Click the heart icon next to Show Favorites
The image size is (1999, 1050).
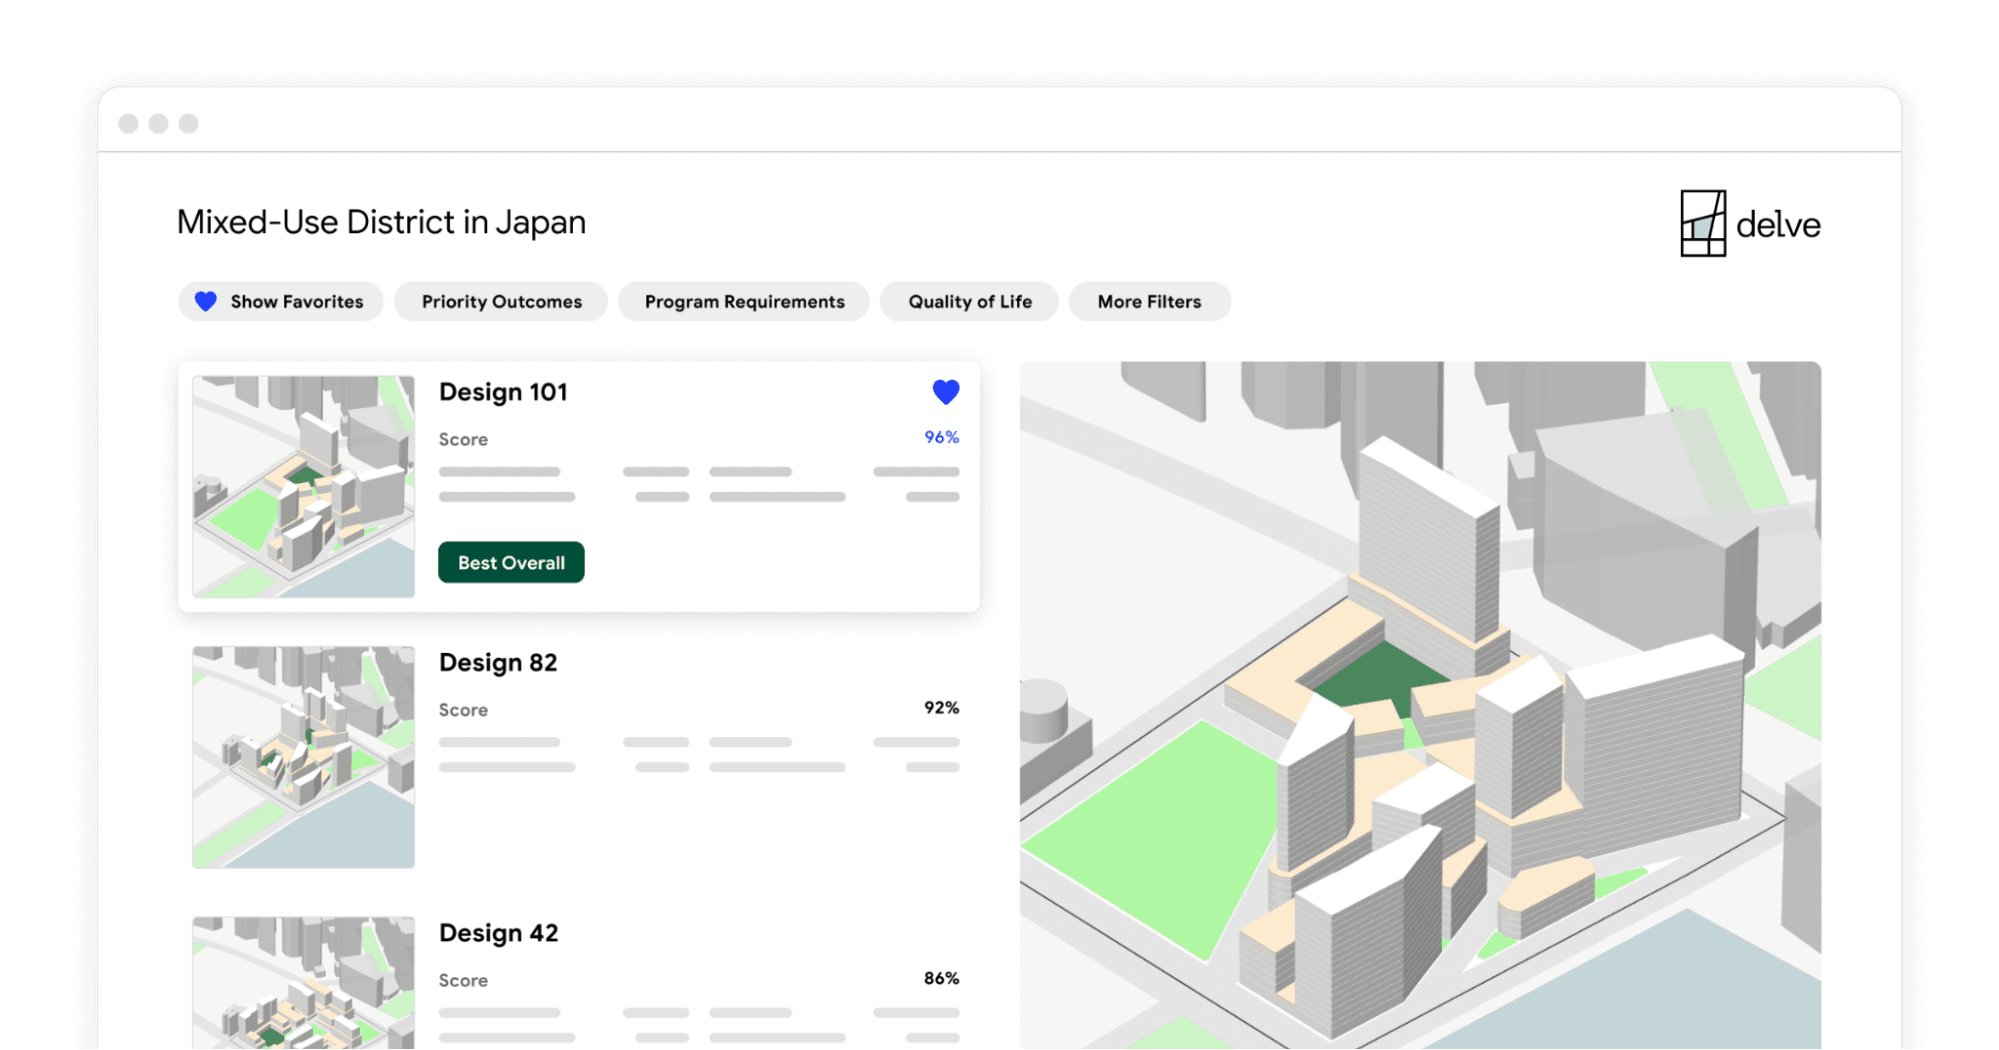(x=204, y=301)
